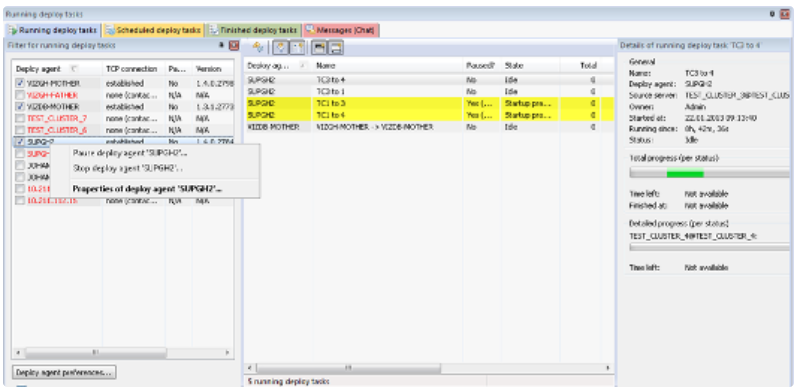Viewport: 803px width, 392px height.
Task: Switch to Running deploy tasks tab
Action: 53,30
